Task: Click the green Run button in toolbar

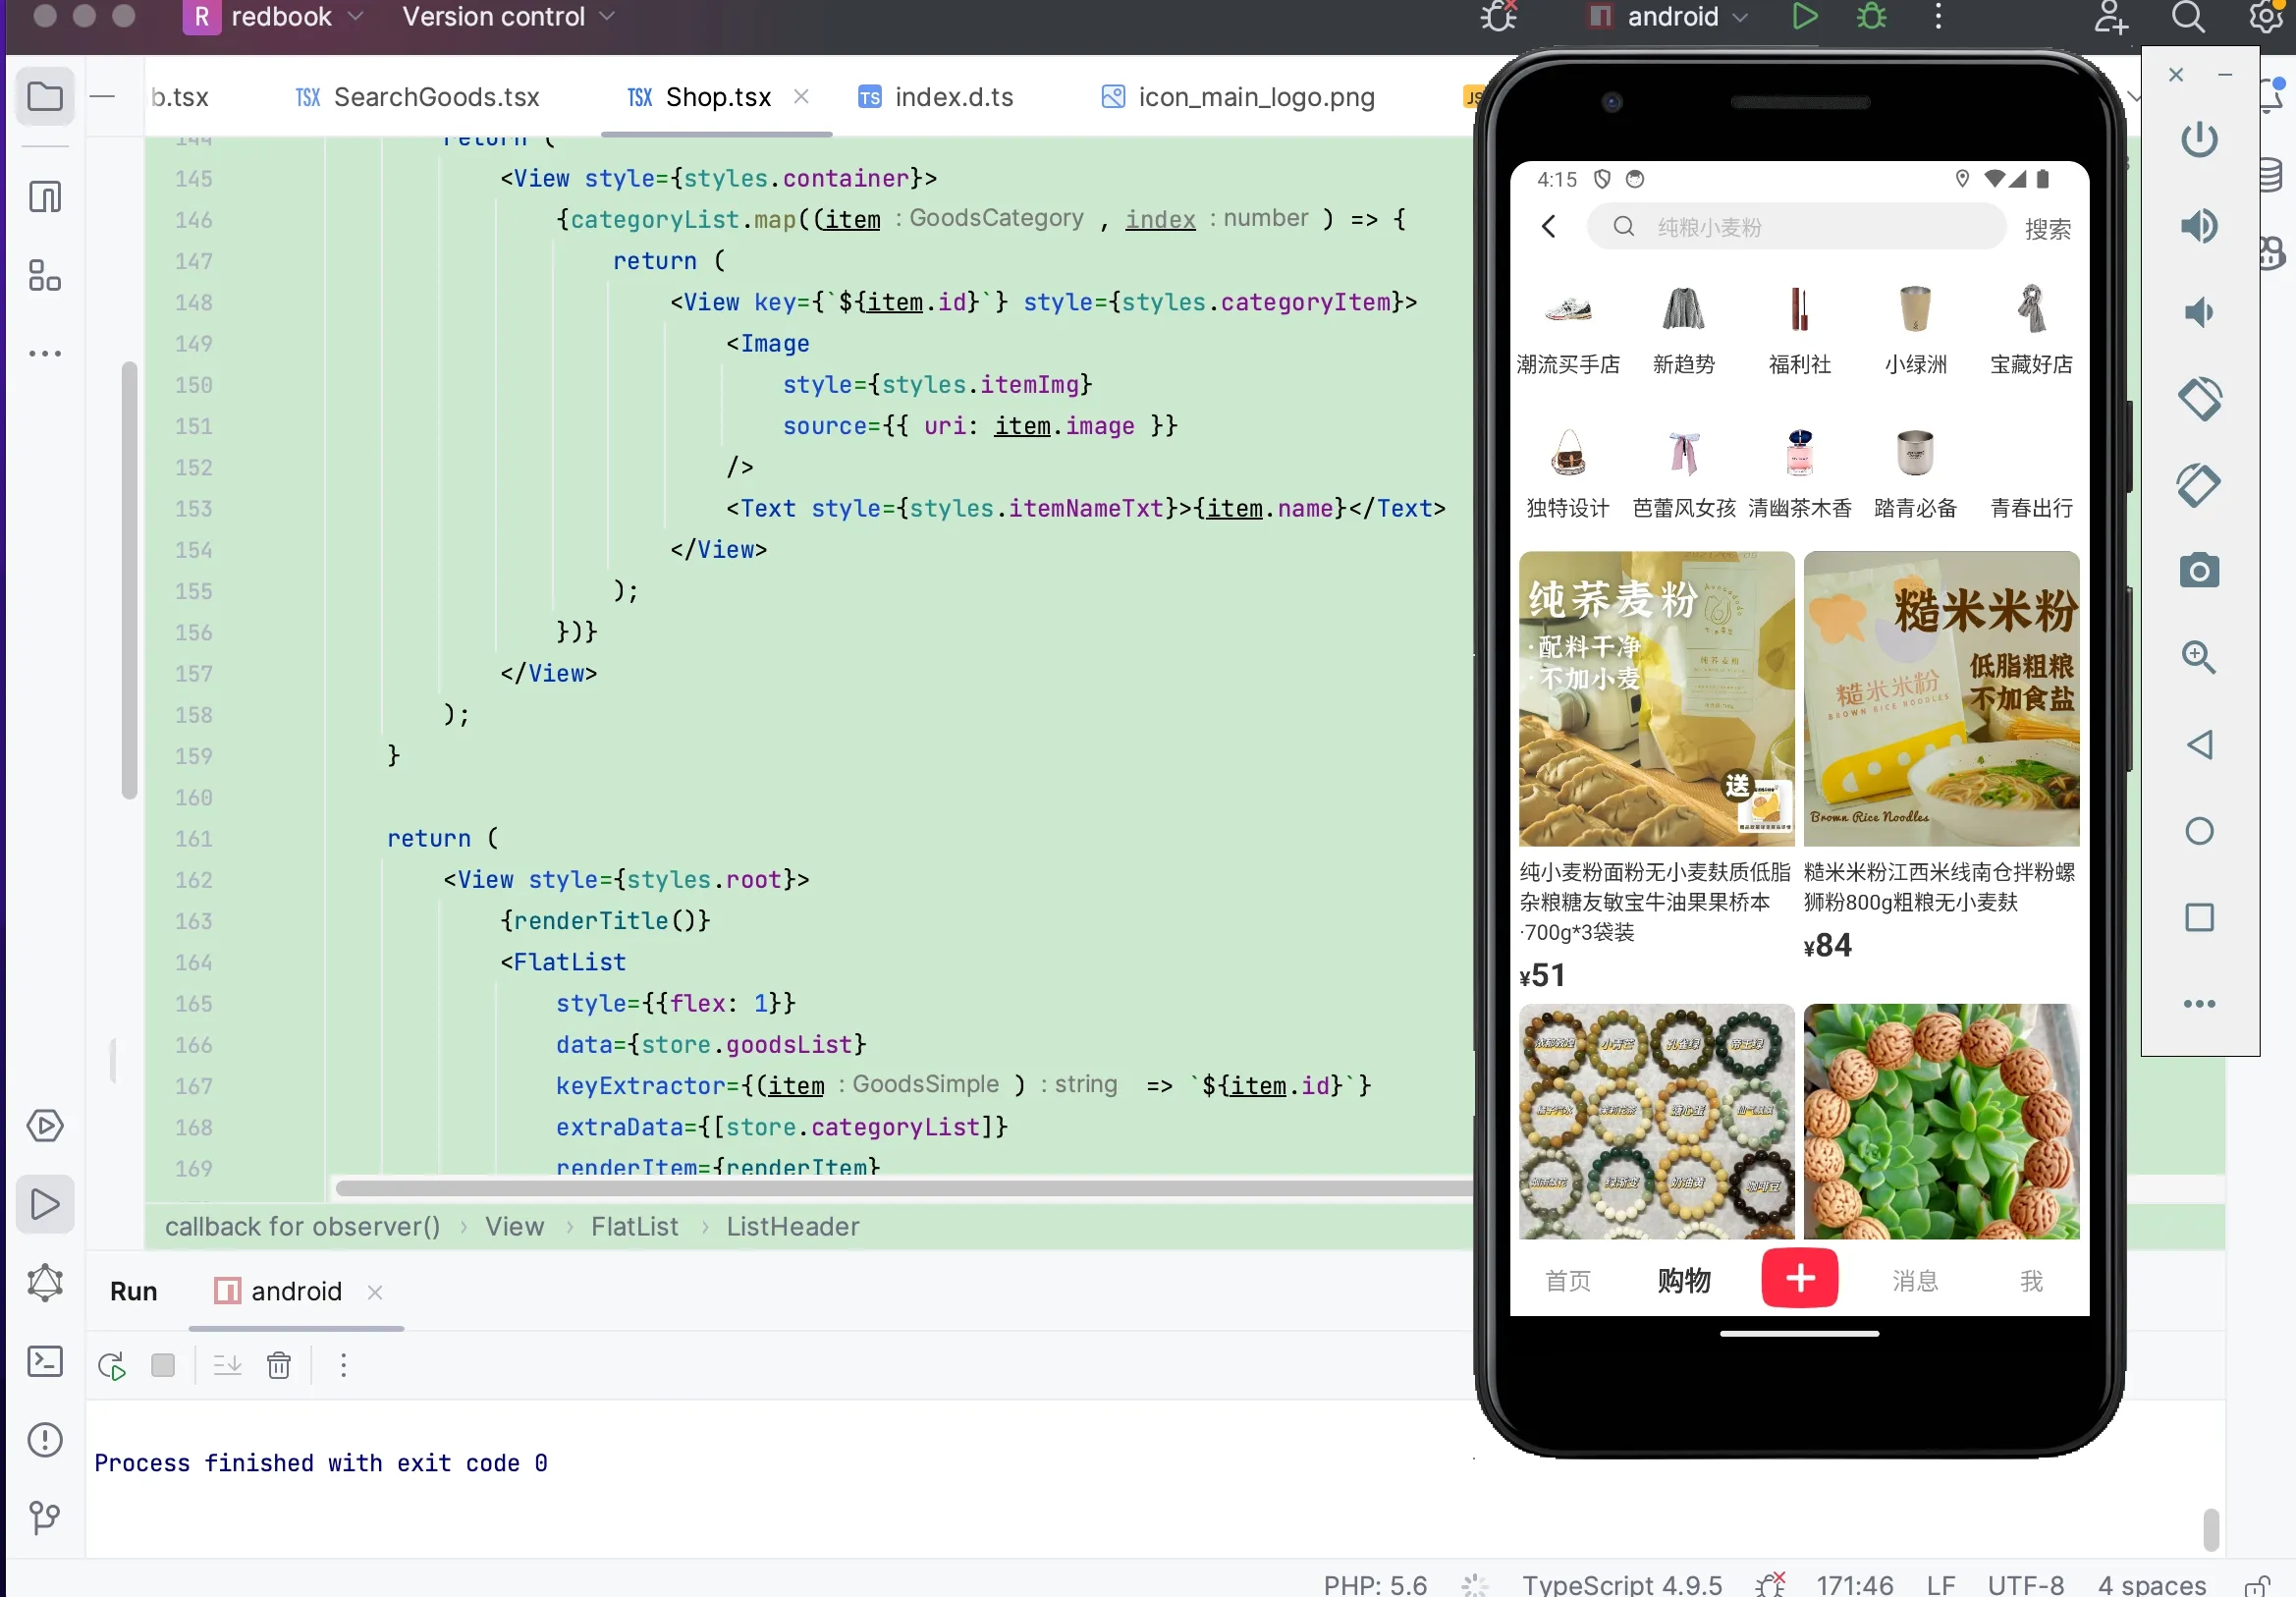Action: pos(1804,17)
